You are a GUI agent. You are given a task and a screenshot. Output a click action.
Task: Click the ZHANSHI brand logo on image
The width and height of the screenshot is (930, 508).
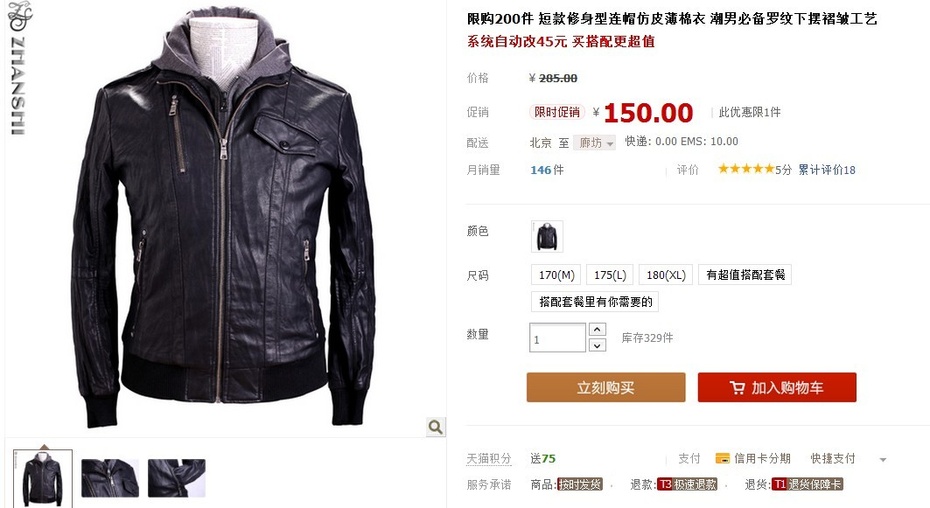coord(18,69)
